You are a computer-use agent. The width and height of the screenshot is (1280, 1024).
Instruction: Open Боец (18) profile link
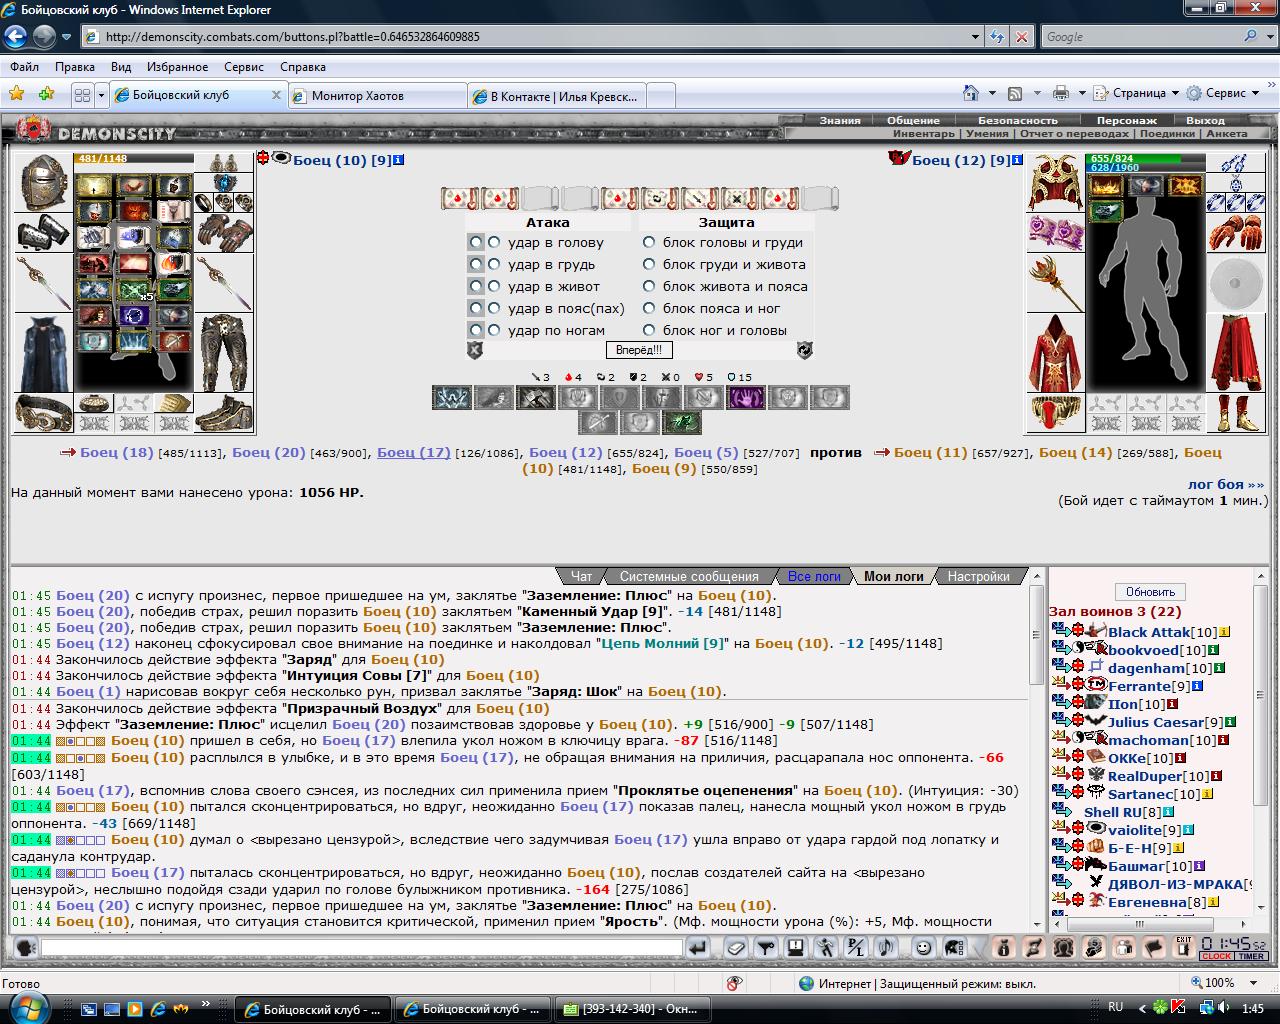[x=117, y=452]
